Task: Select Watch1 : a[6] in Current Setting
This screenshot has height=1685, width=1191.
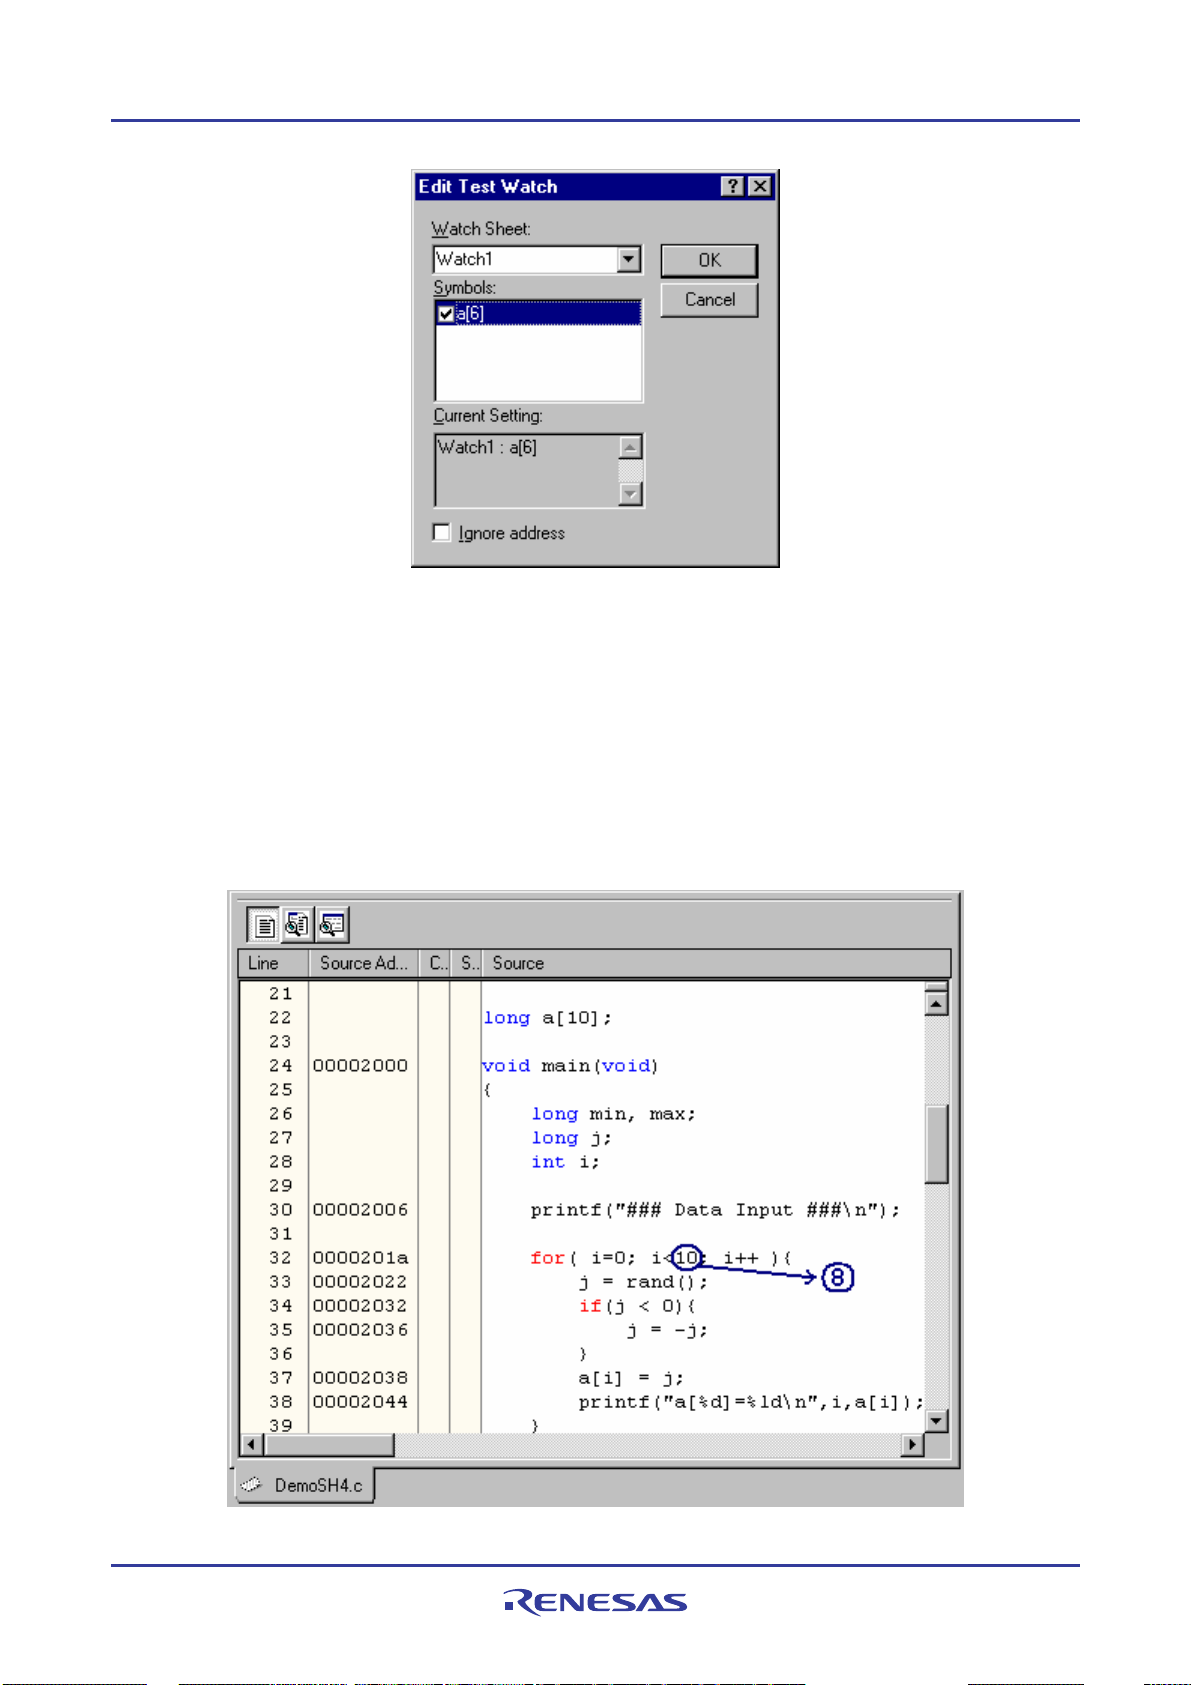Action: [487, 448]
